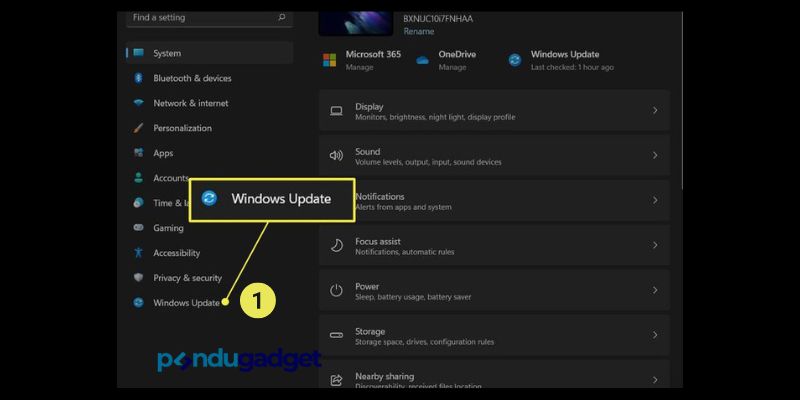This screenshot has height=400, width=800.
Task: Click the System monitor icon in sidebar
Action: click(x=138, y=53)
